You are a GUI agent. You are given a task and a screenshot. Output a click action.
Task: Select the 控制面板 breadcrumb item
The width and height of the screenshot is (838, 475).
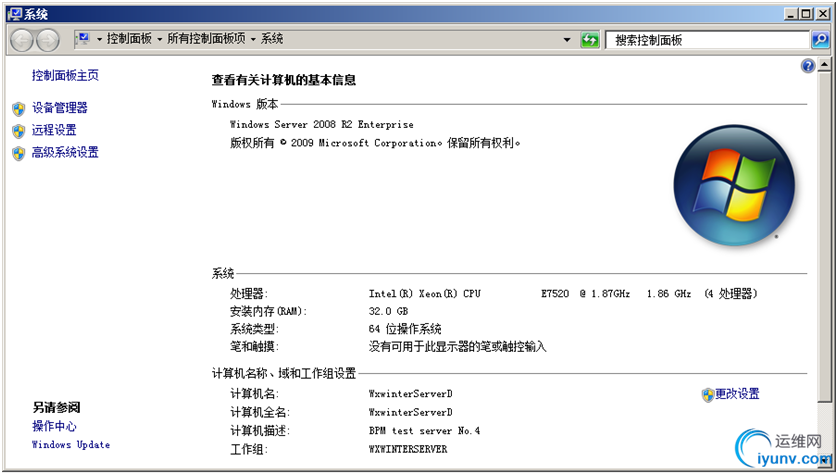click(x=129, y=38)
